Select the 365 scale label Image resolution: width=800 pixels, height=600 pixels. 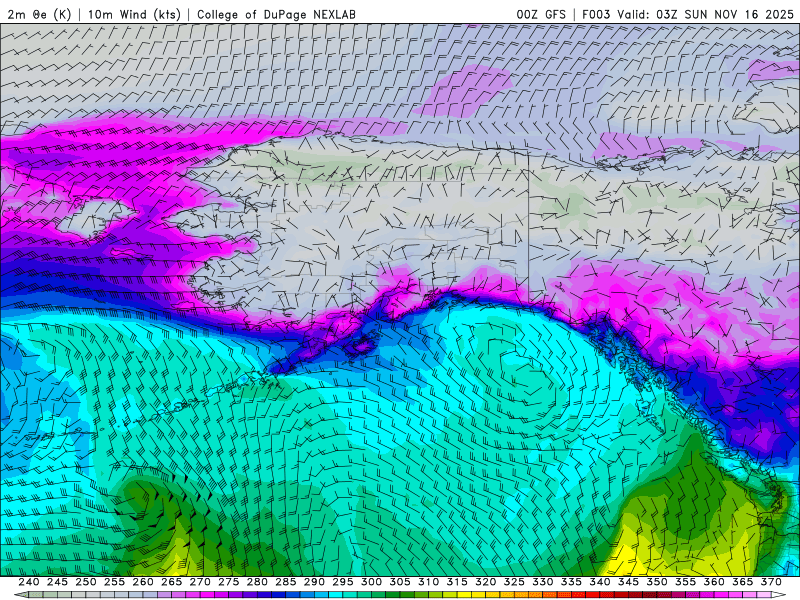point(743,582)
